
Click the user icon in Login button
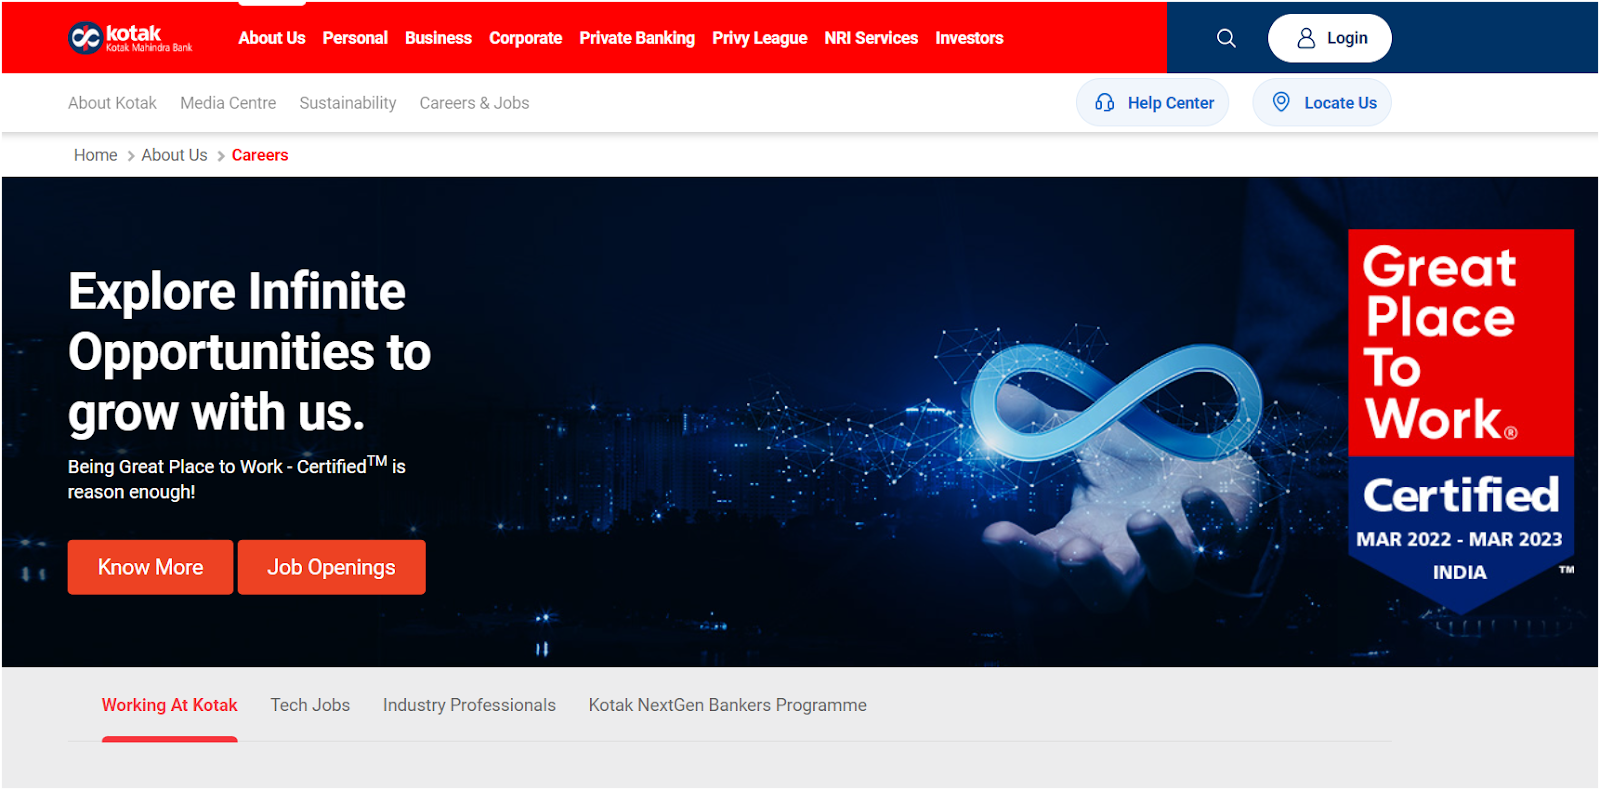coord(1306,38)
